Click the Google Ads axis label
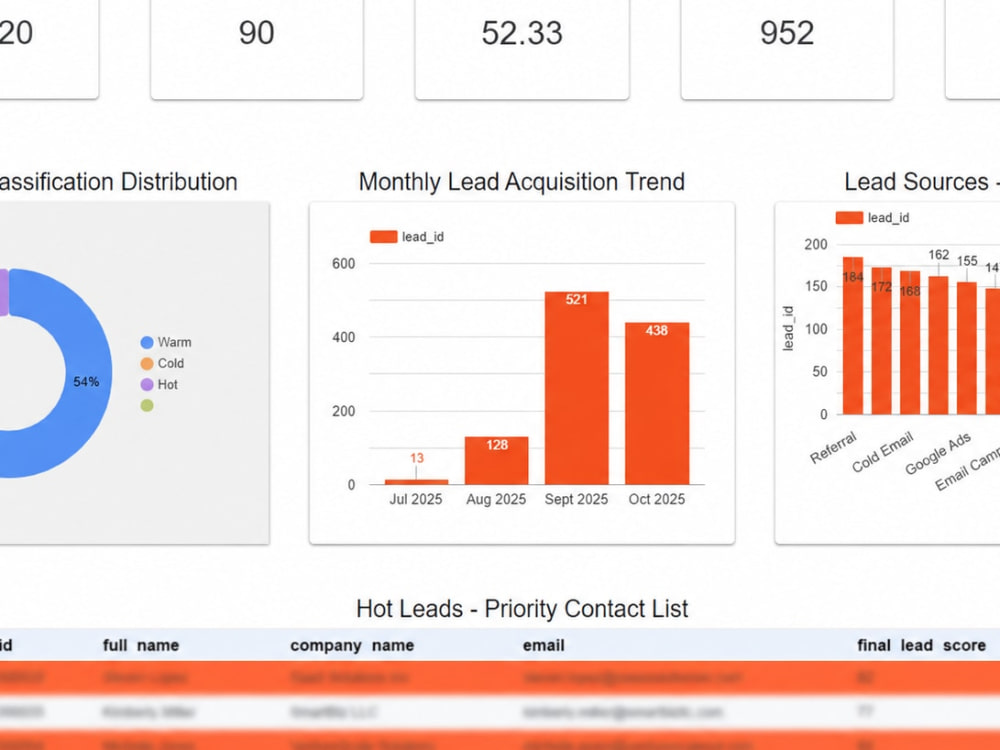The height and width of the screenshot is (750, 1000). (938, 453)
